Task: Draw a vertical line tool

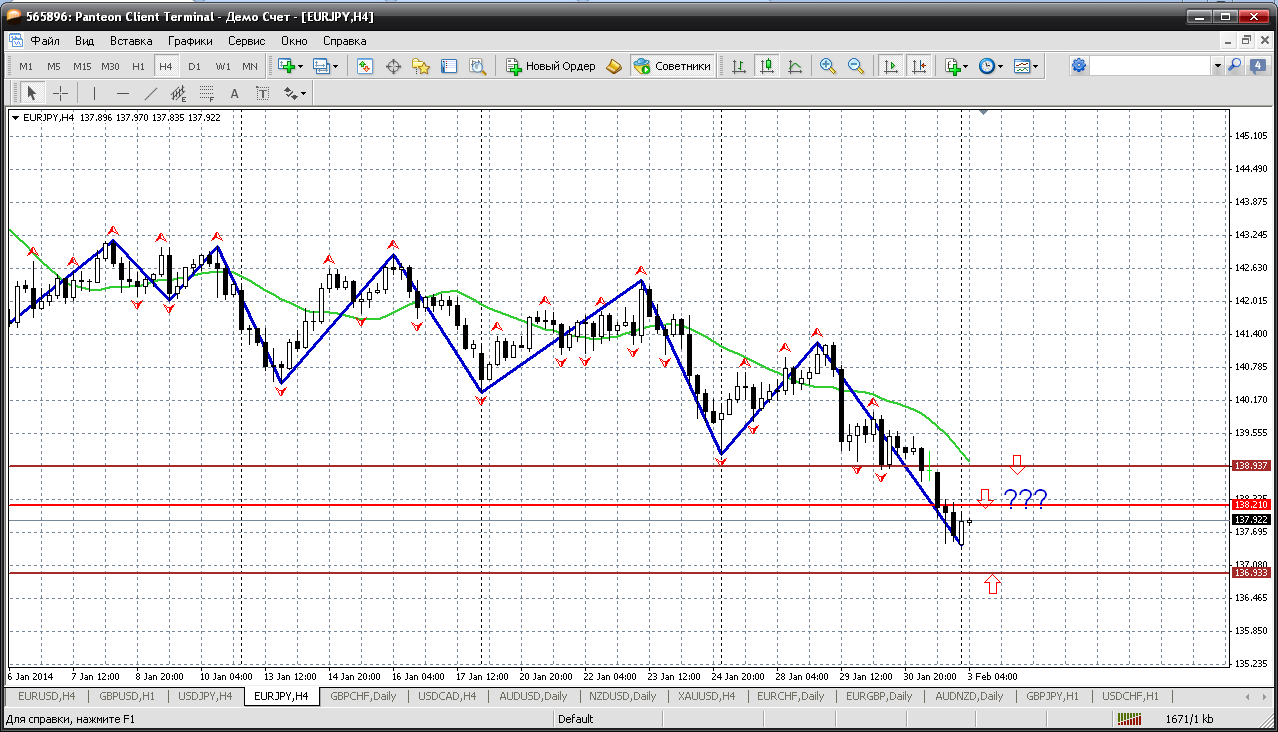Action: point(94,93)
